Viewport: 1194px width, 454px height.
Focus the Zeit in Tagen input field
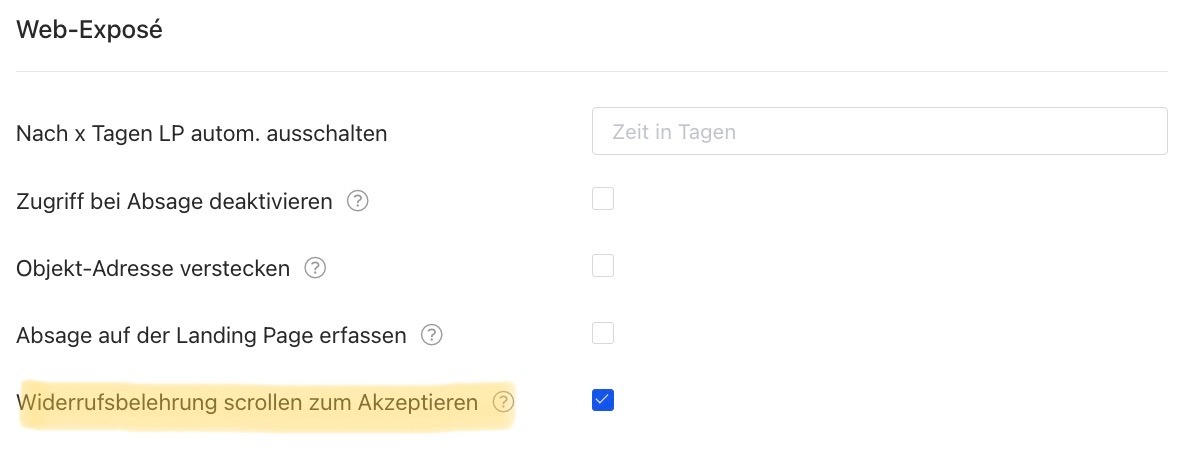pyautogui.click(x=879, y=131)
